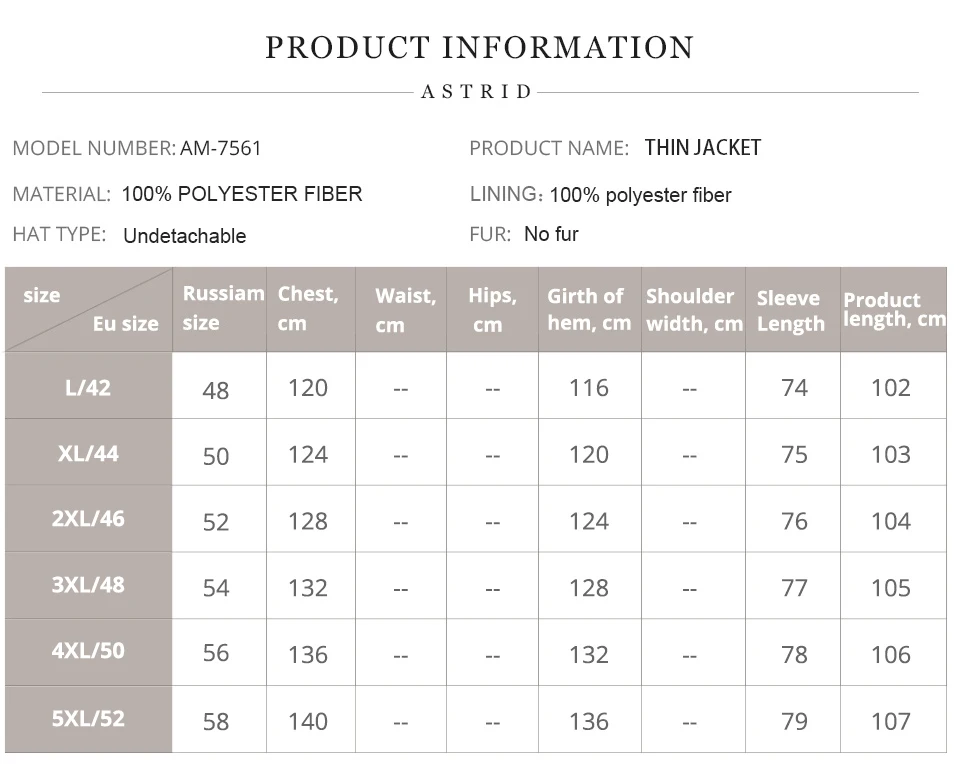Image resolution: width=960 pixels, height=764 pixels.
Task: Click the THIN JACKET product name
Action: coord(702,148)
